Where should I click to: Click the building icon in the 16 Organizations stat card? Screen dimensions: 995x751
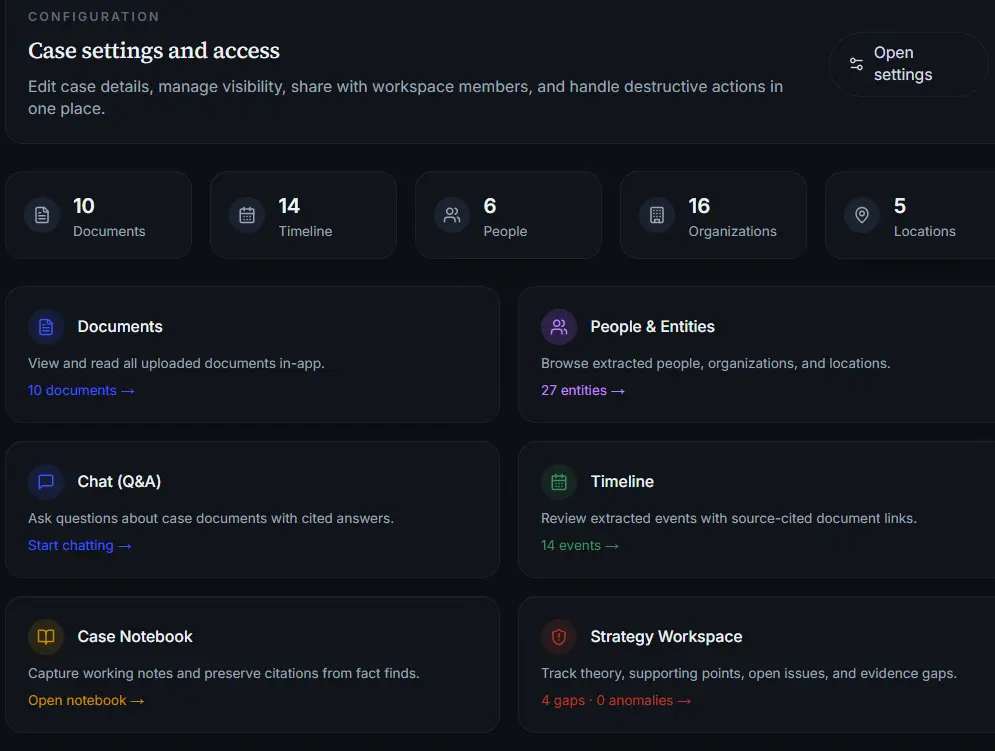[x=657, y=215]
